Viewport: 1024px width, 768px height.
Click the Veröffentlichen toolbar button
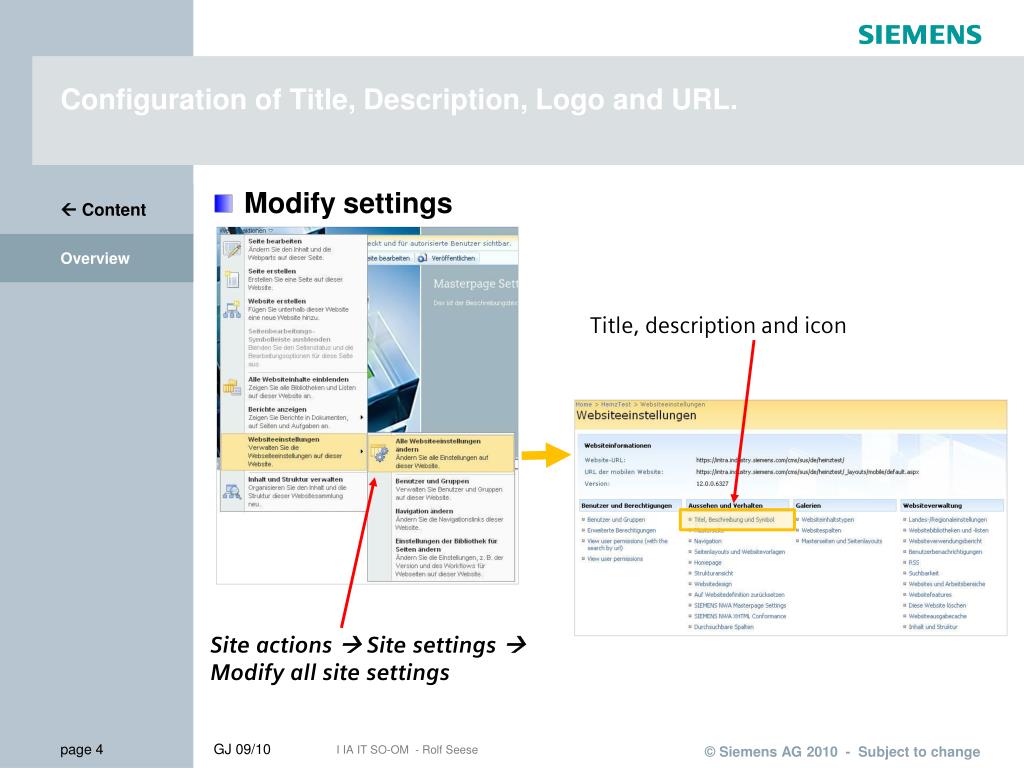[447, 258]
